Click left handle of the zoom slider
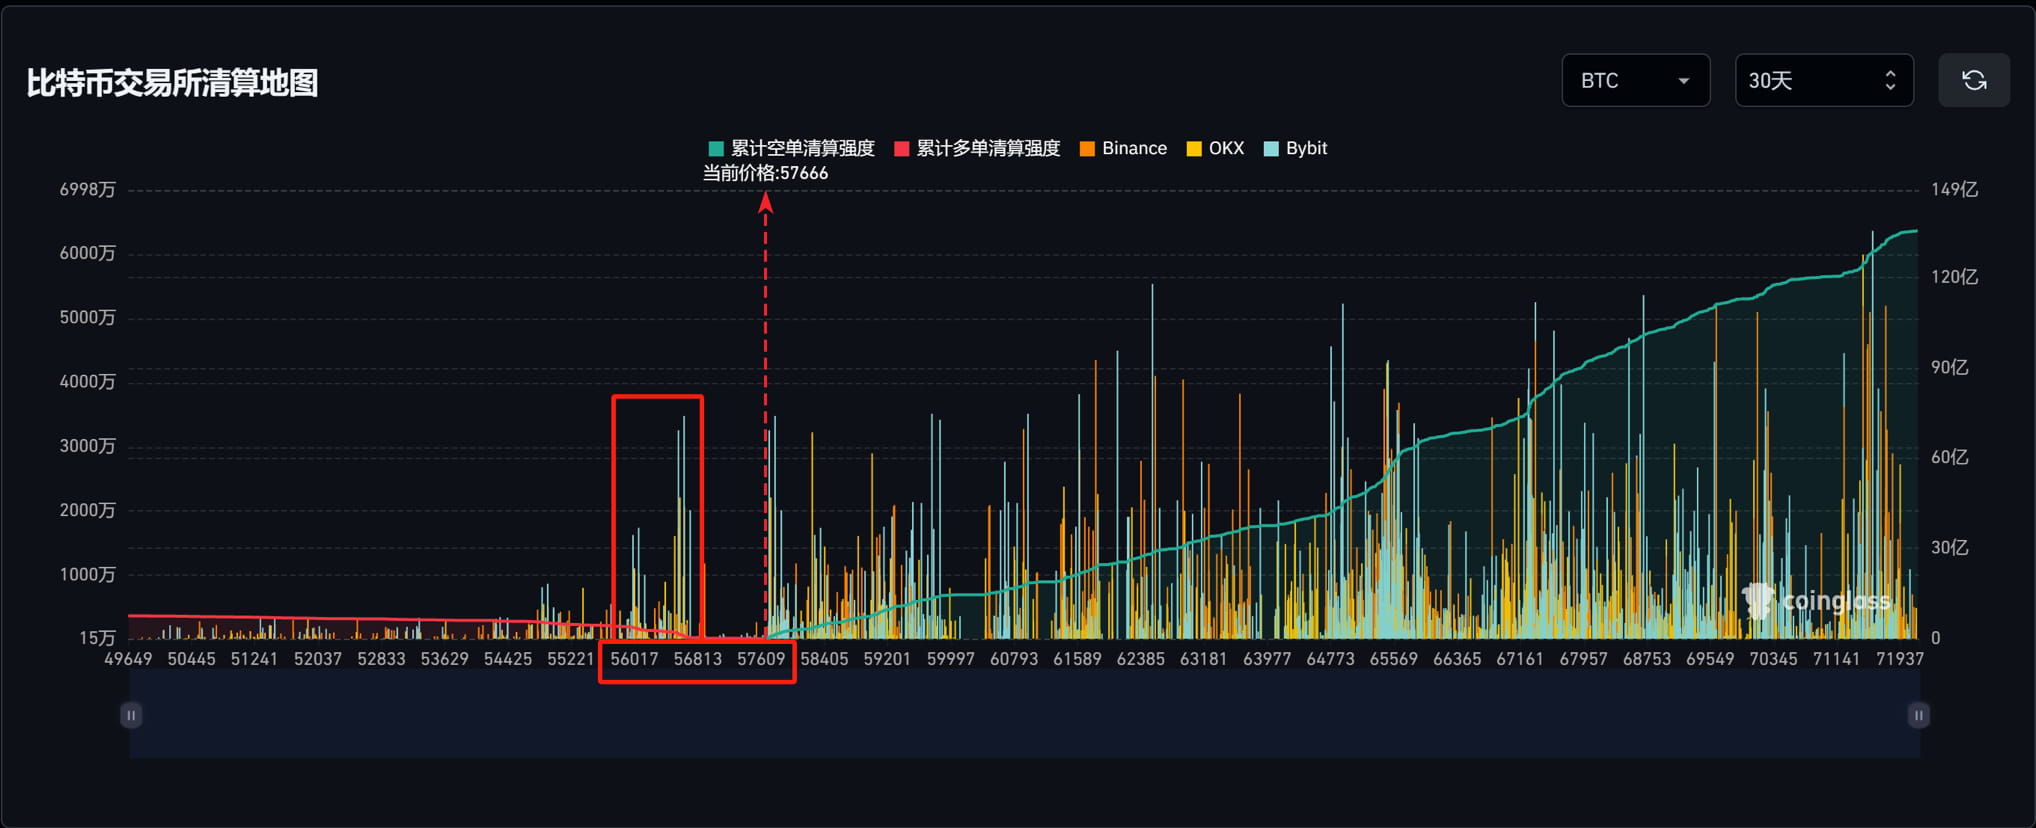 point(131,715)
